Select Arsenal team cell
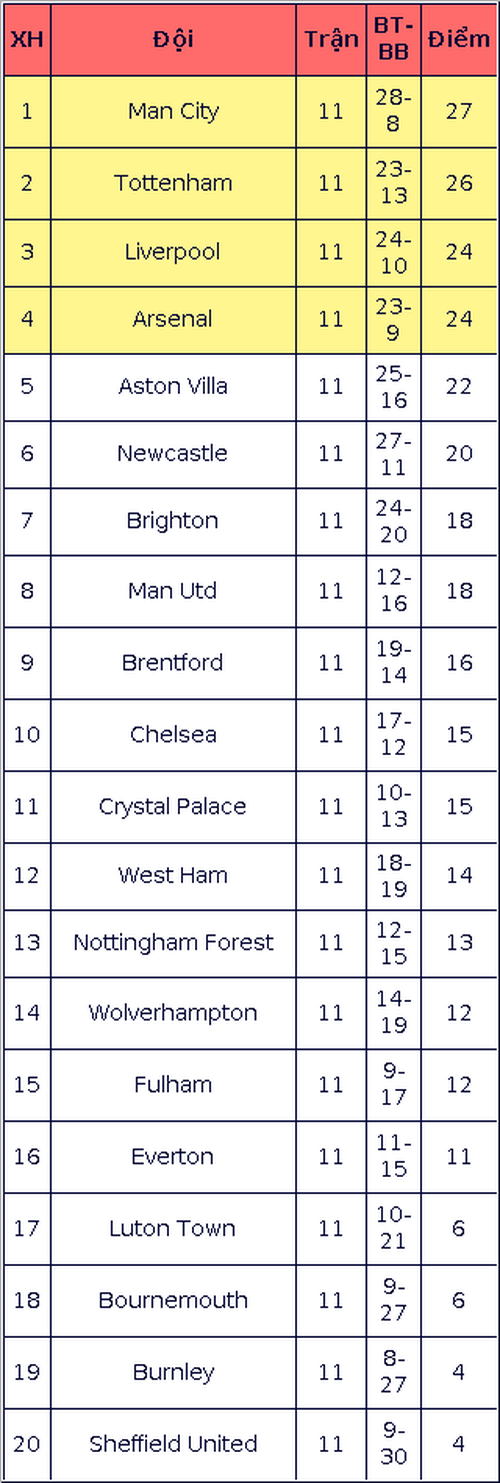Screen dimensions: 500x1483 click(x=173, y=320)
